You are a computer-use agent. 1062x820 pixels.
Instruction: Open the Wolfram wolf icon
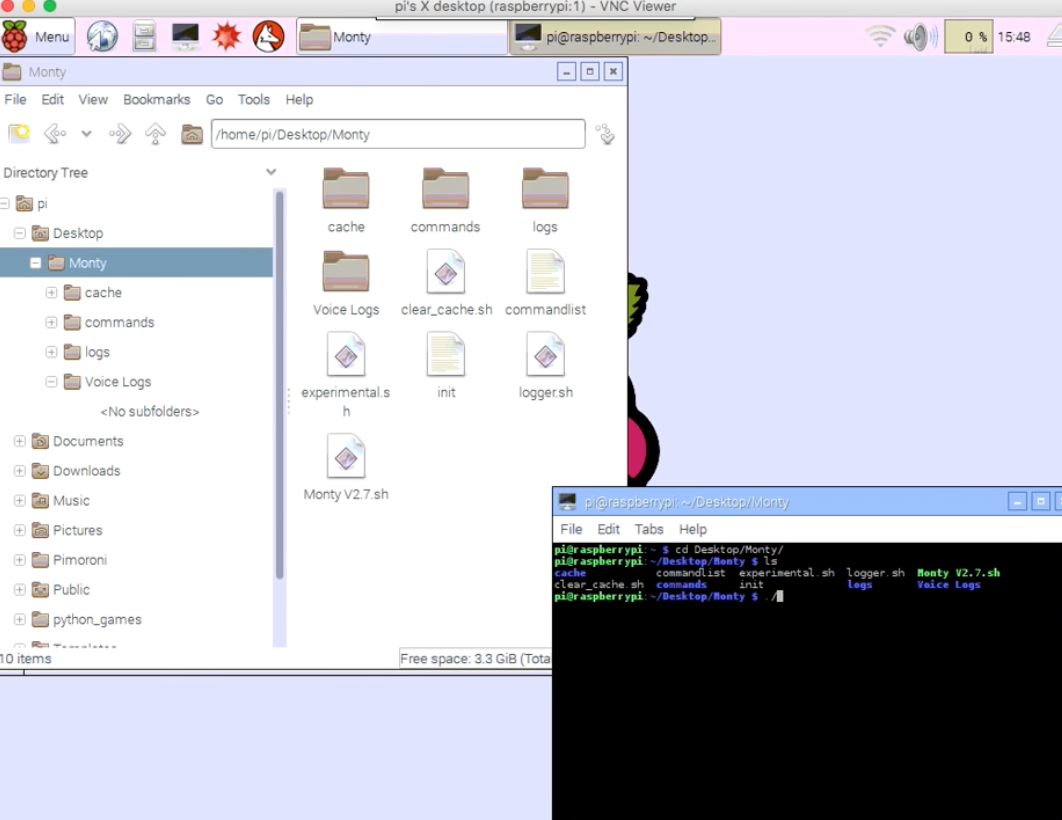pyautogui.click(x=268, y=37)
